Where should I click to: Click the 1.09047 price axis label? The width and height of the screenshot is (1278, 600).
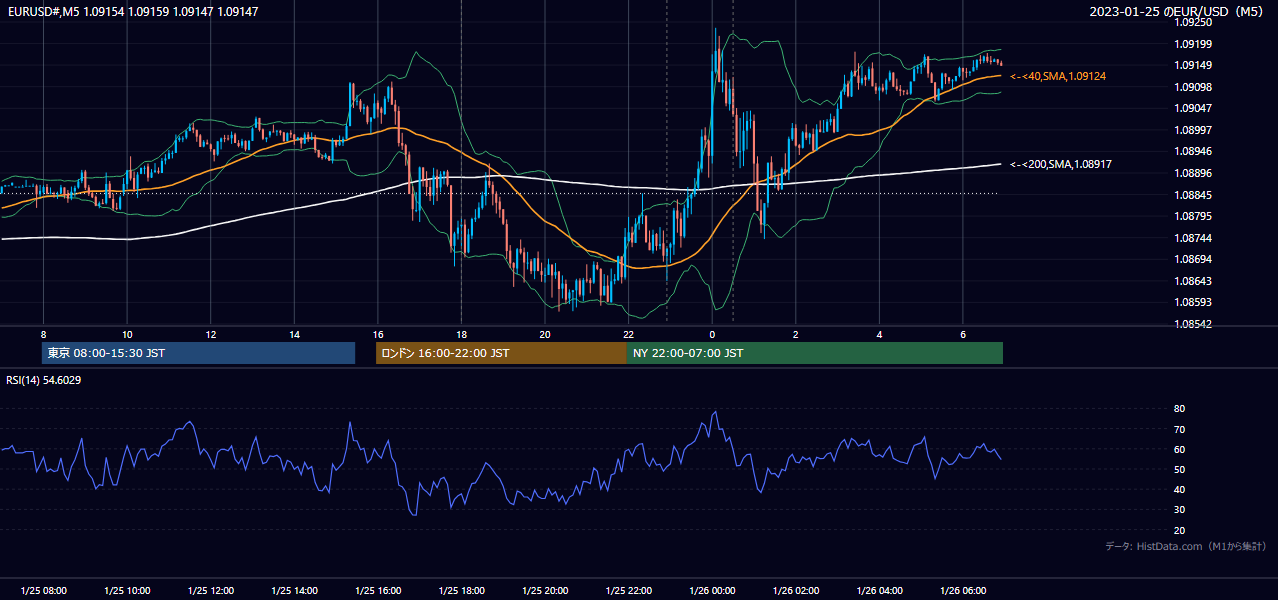(x=1192, y=108)
